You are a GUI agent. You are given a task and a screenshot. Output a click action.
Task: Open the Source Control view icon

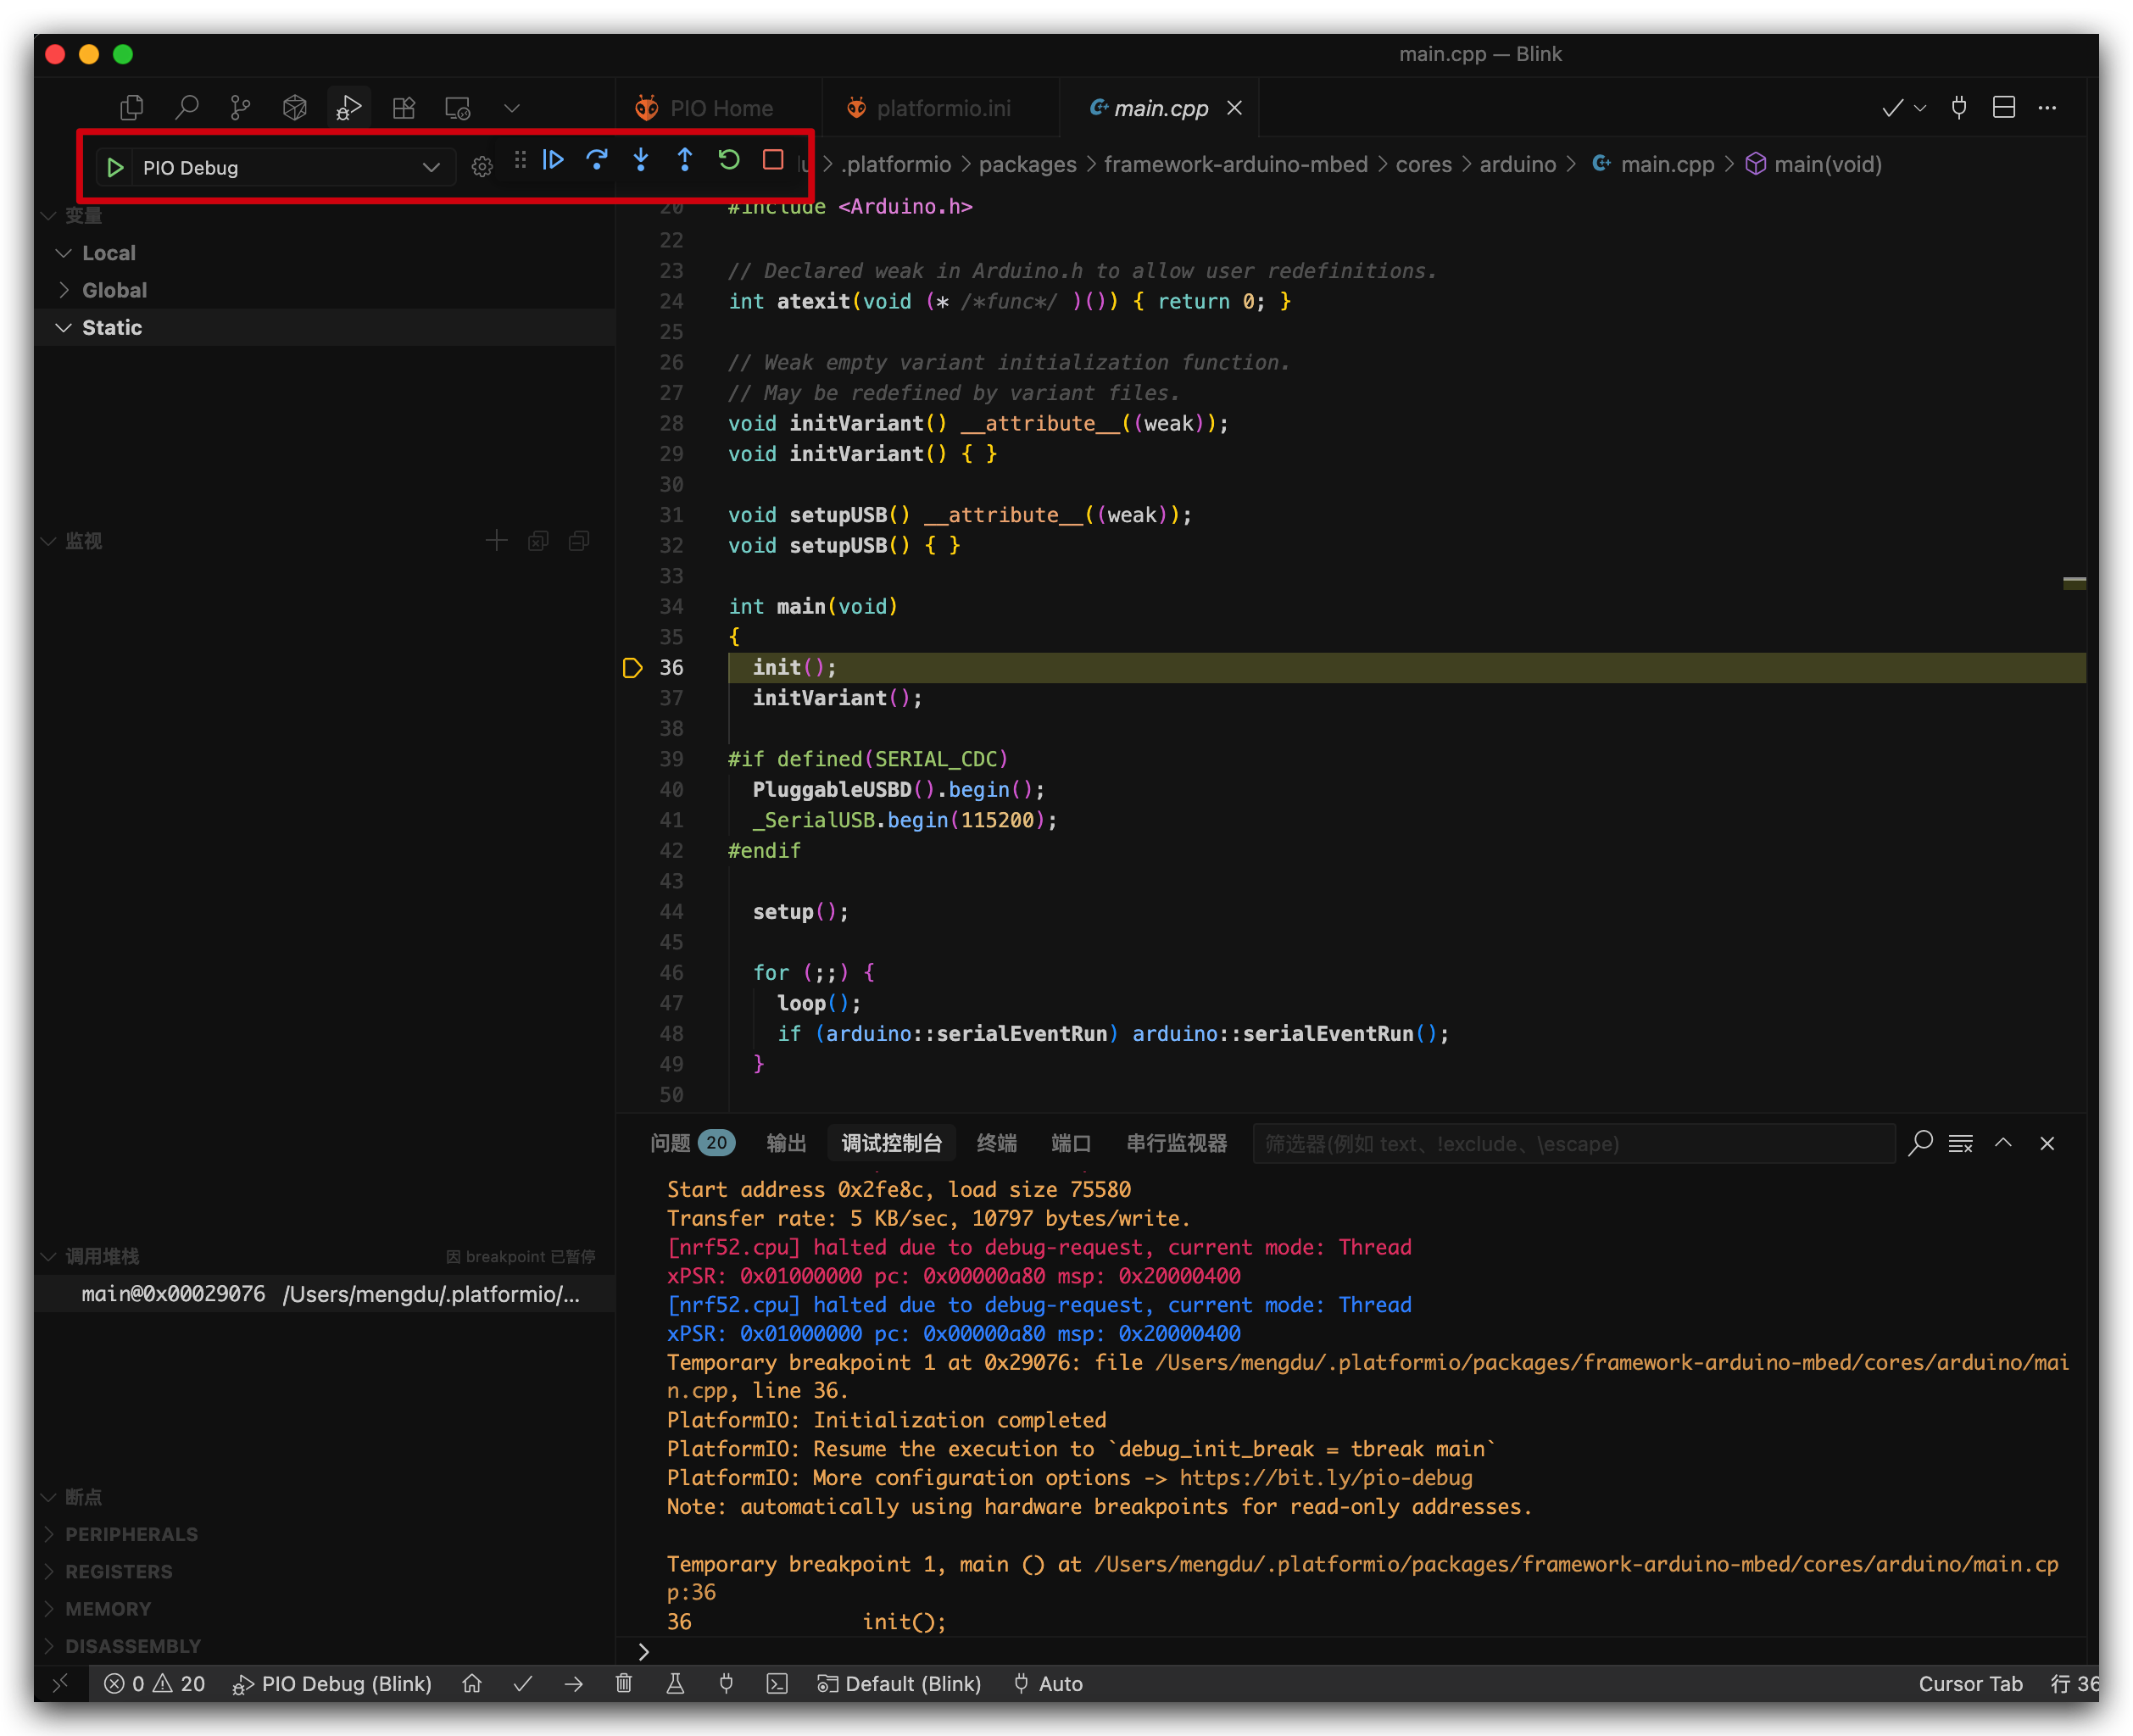[x=240, y=108]
